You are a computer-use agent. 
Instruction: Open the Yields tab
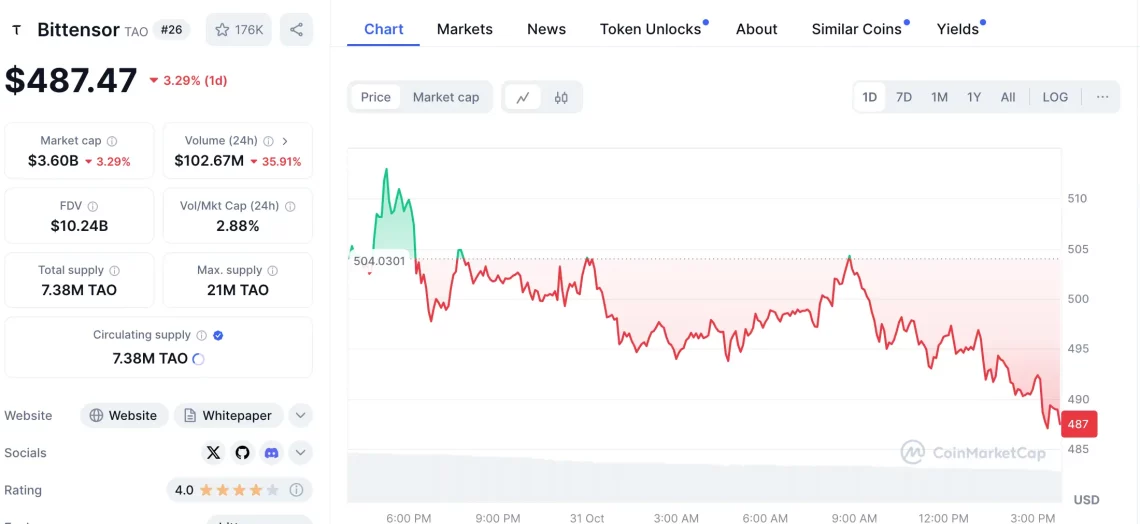(958, 29)
